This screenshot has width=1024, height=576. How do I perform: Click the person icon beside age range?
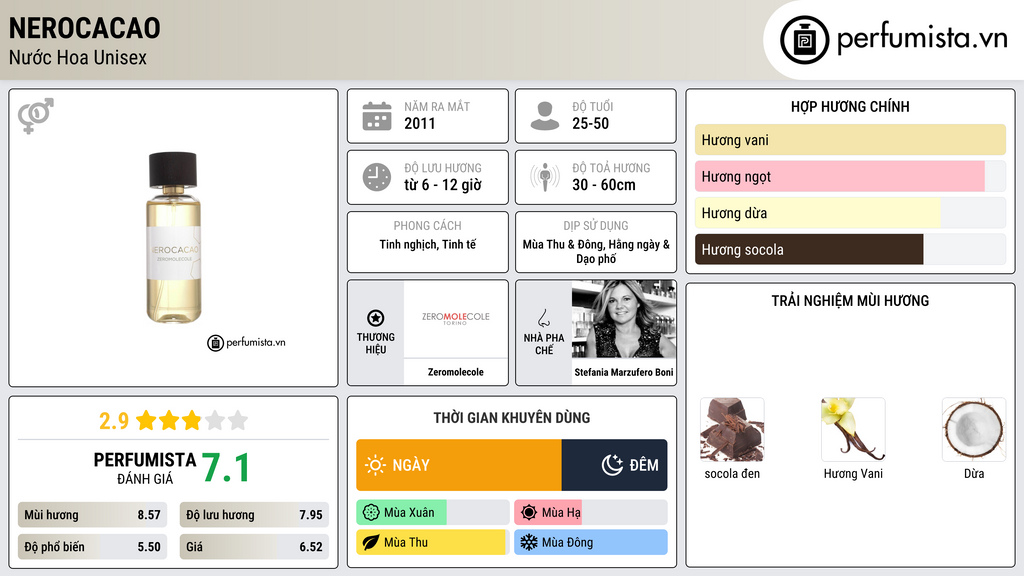pyautogui.click(x=545, y=116)
